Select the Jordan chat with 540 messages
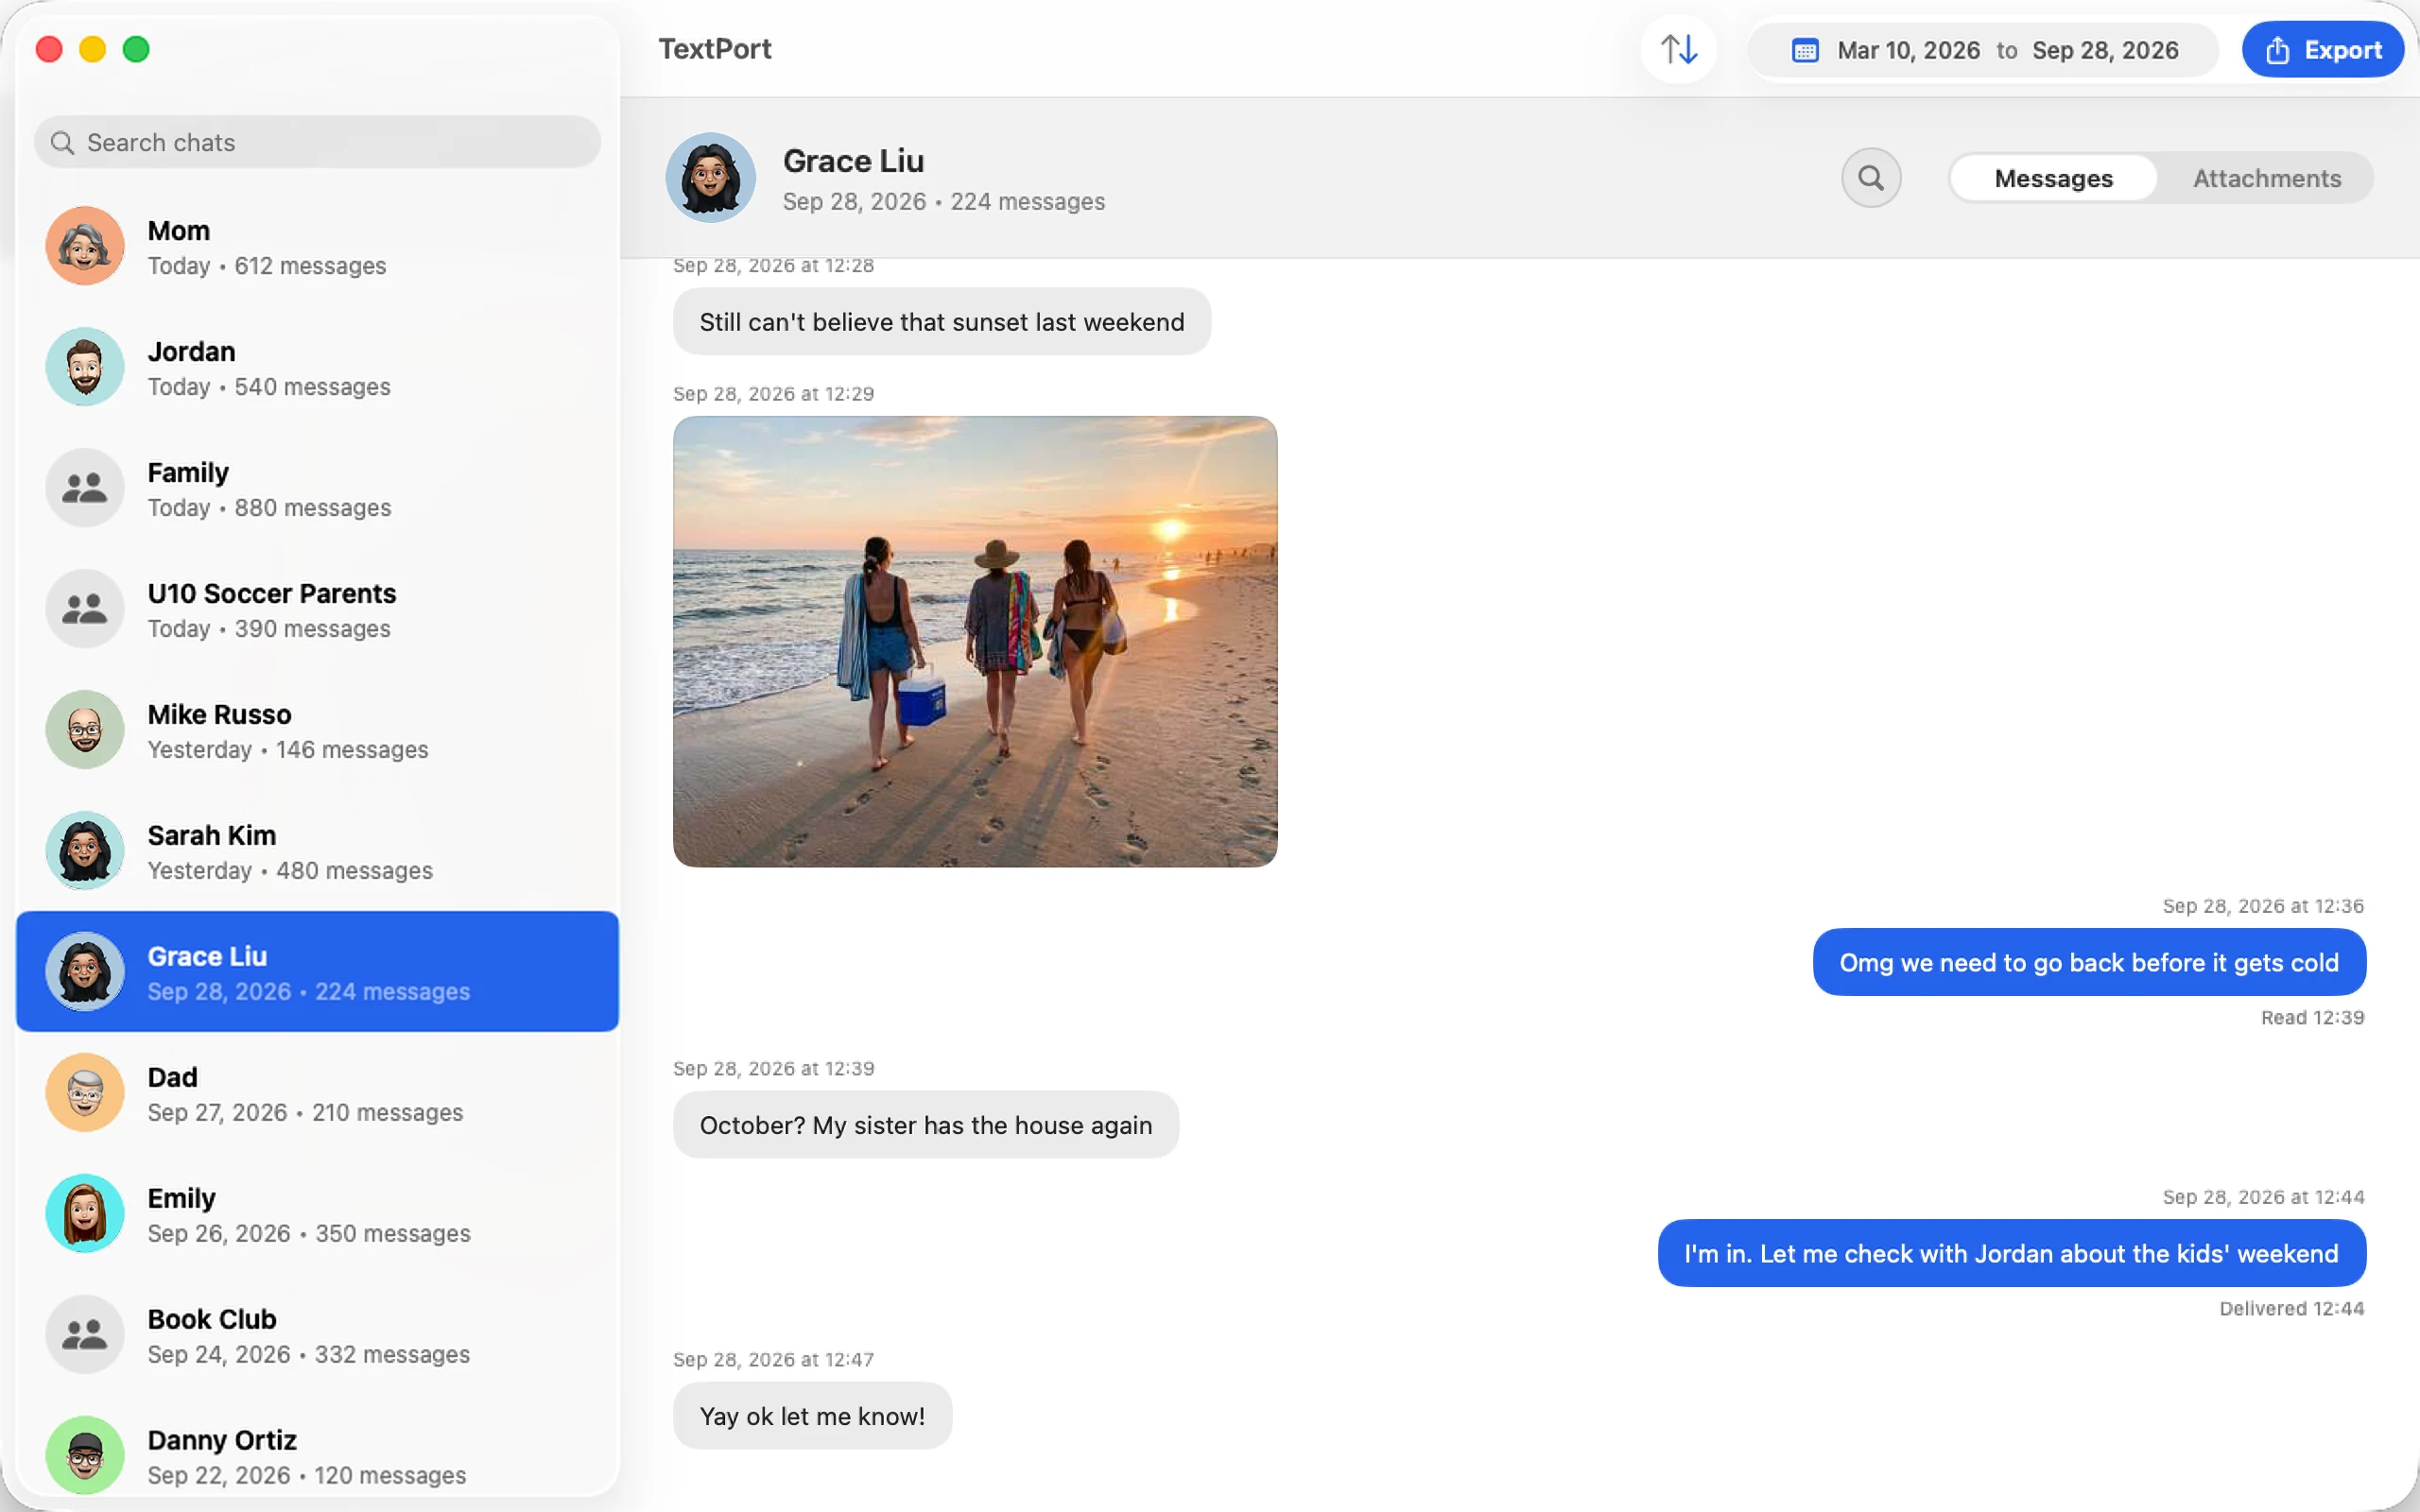The image size is (2420, 1512). click(x=318, y=367)
